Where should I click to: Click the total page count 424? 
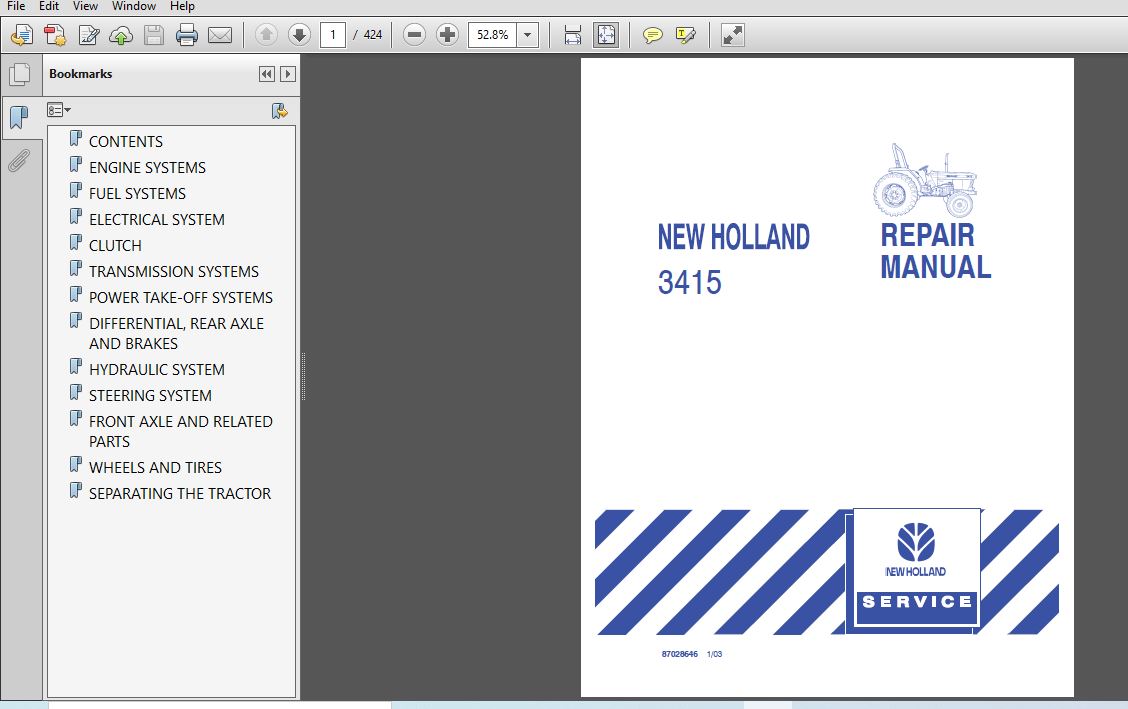[373, 35]
